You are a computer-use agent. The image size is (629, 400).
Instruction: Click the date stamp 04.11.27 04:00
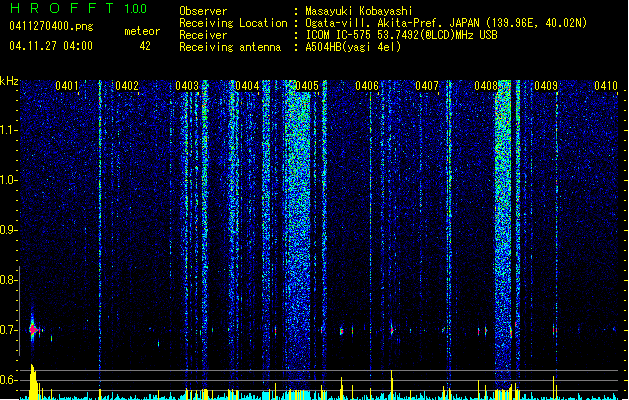[x=51, y=46]
